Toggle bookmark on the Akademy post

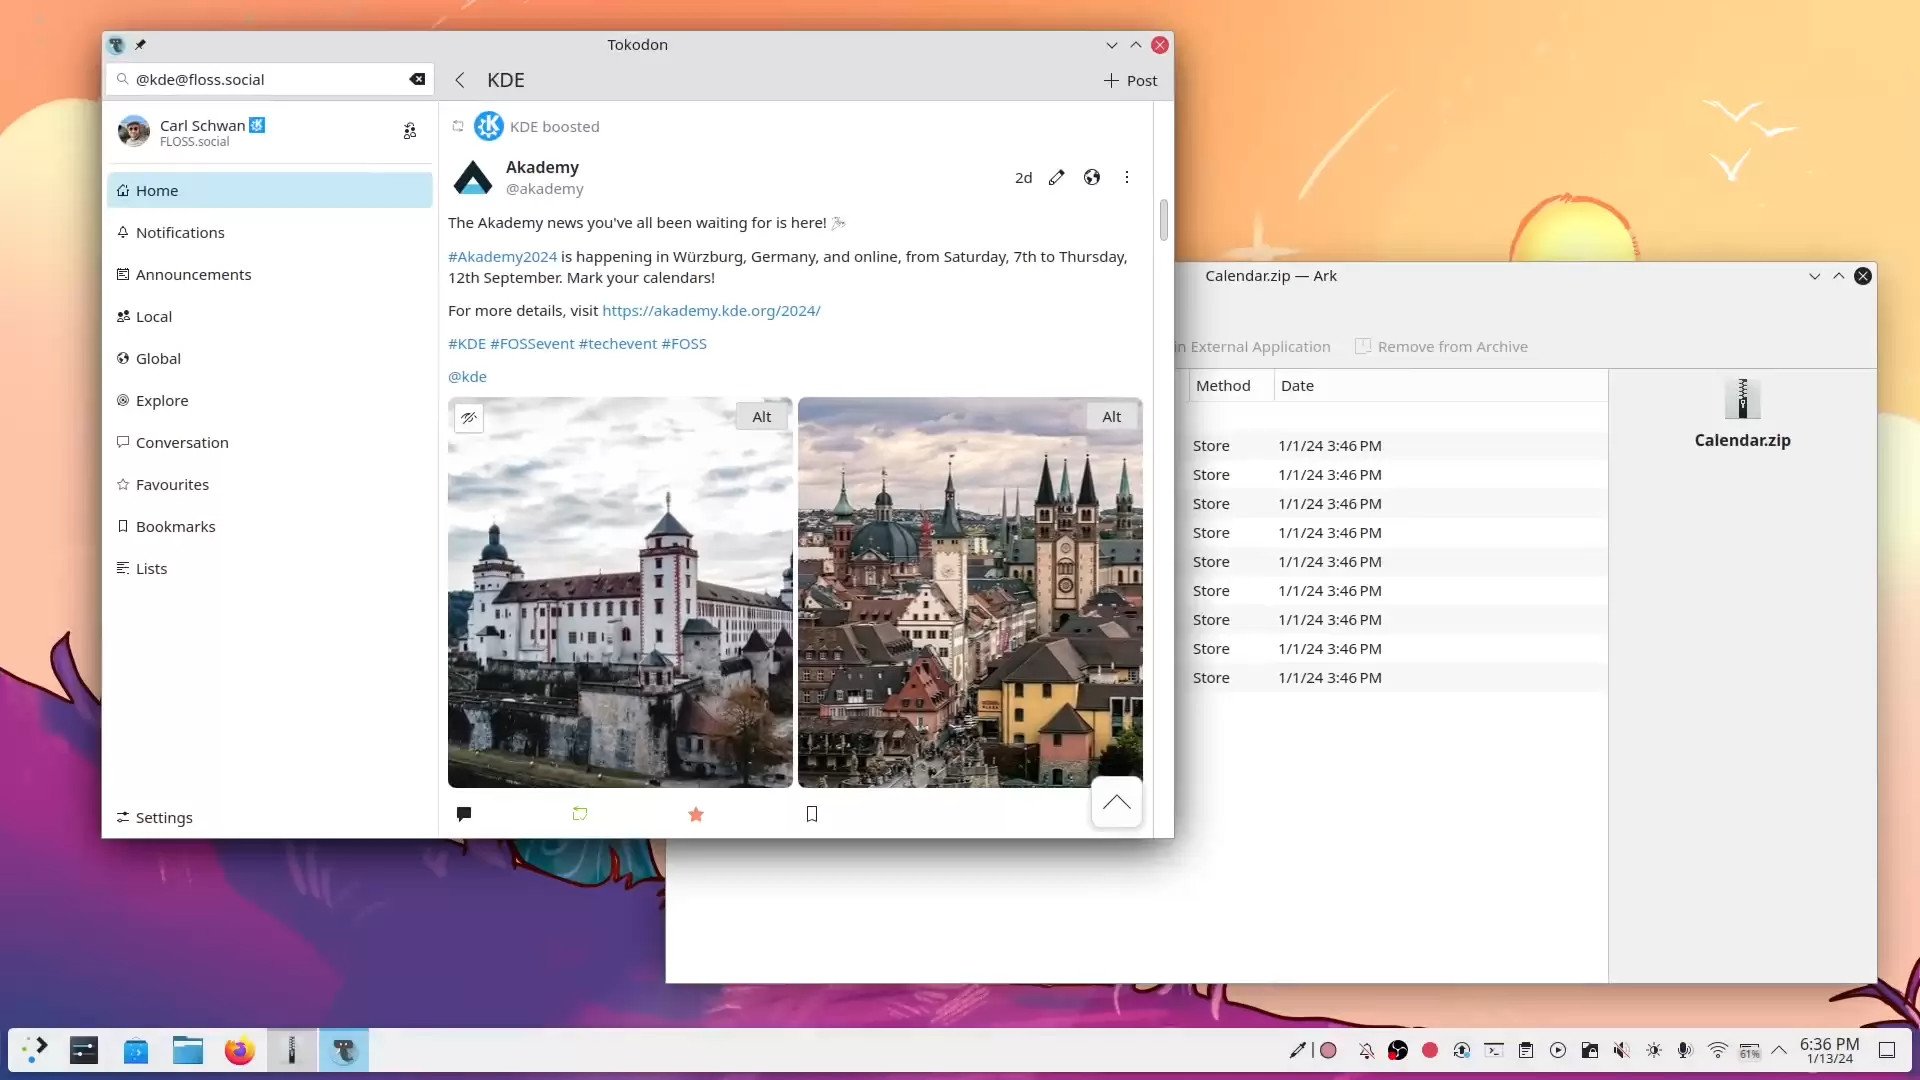[x=812, y=814]
